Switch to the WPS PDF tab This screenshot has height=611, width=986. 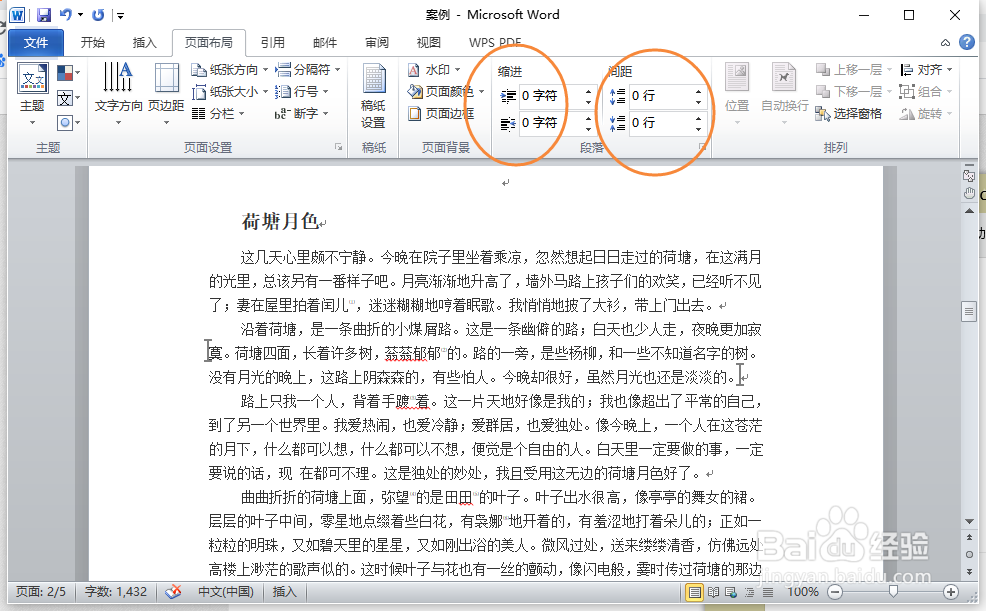pos(495,43)
